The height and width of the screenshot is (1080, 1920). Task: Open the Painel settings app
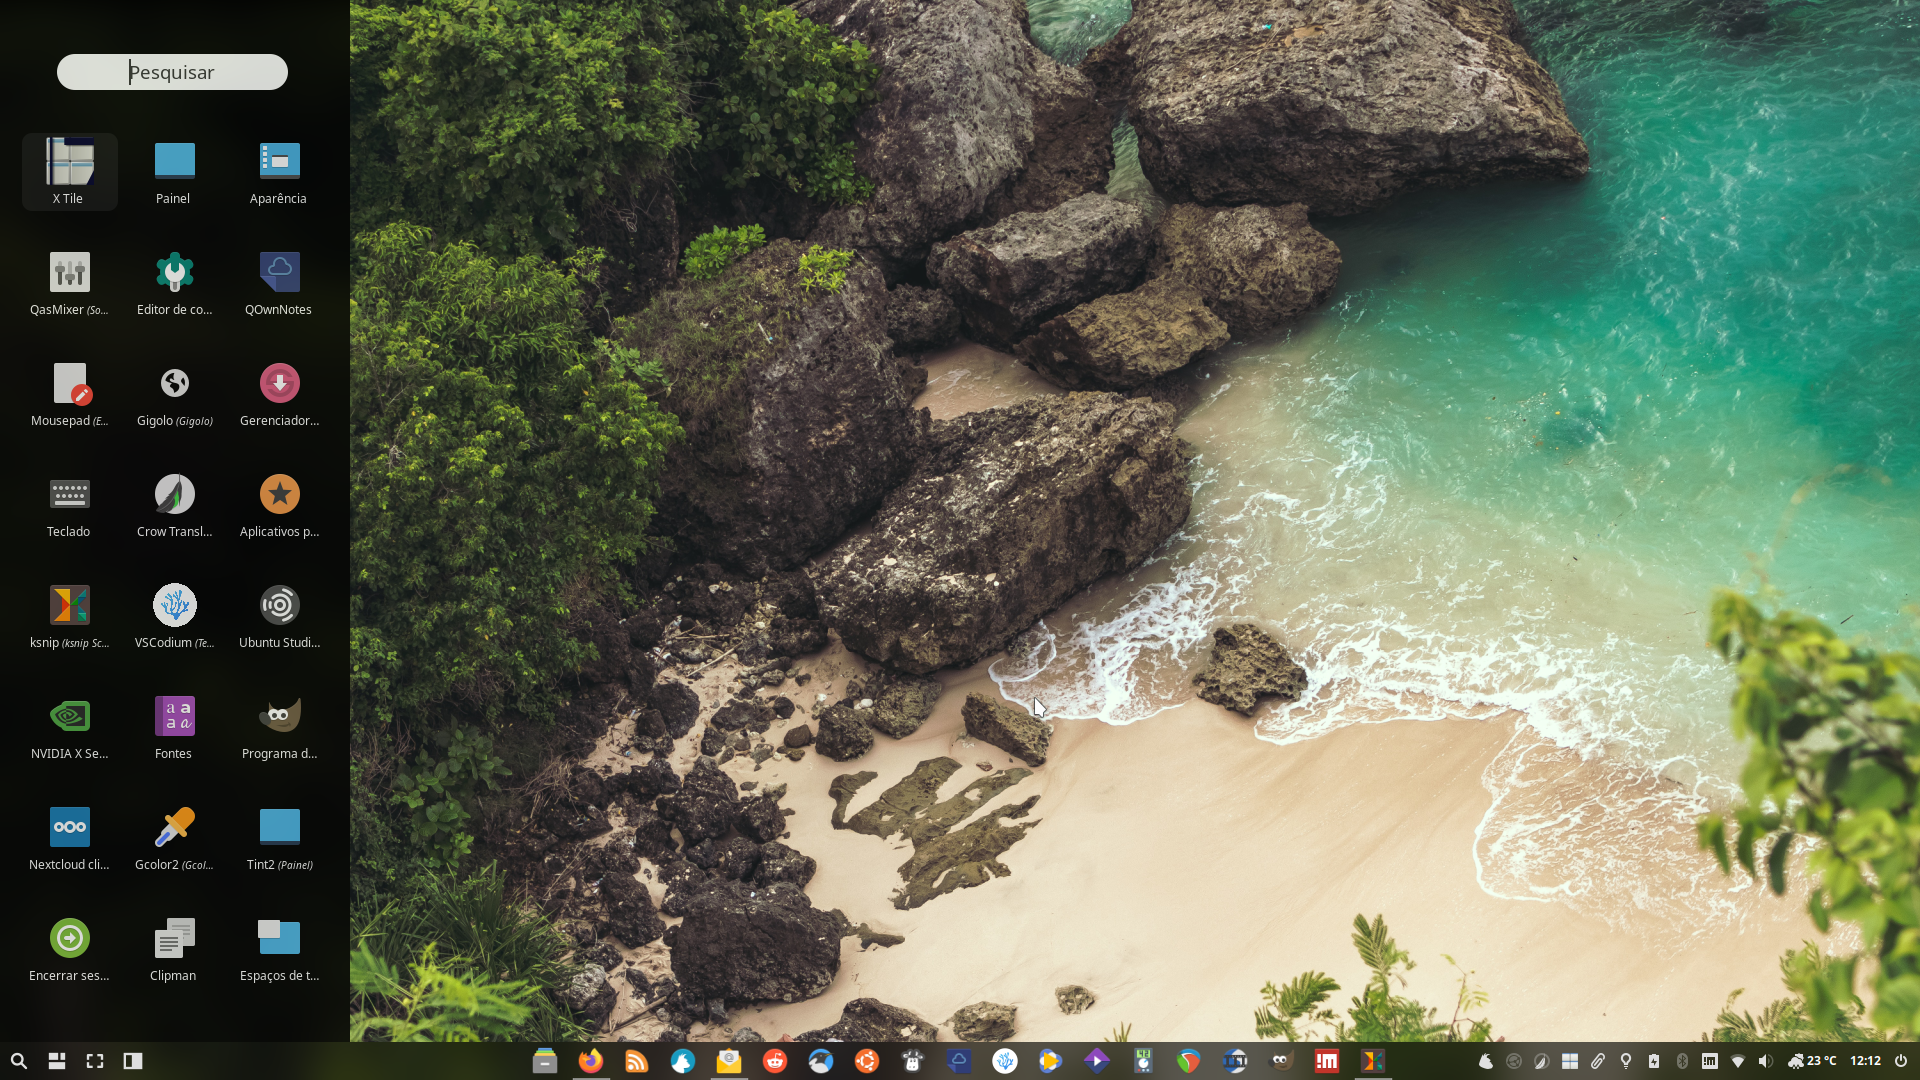174,171
